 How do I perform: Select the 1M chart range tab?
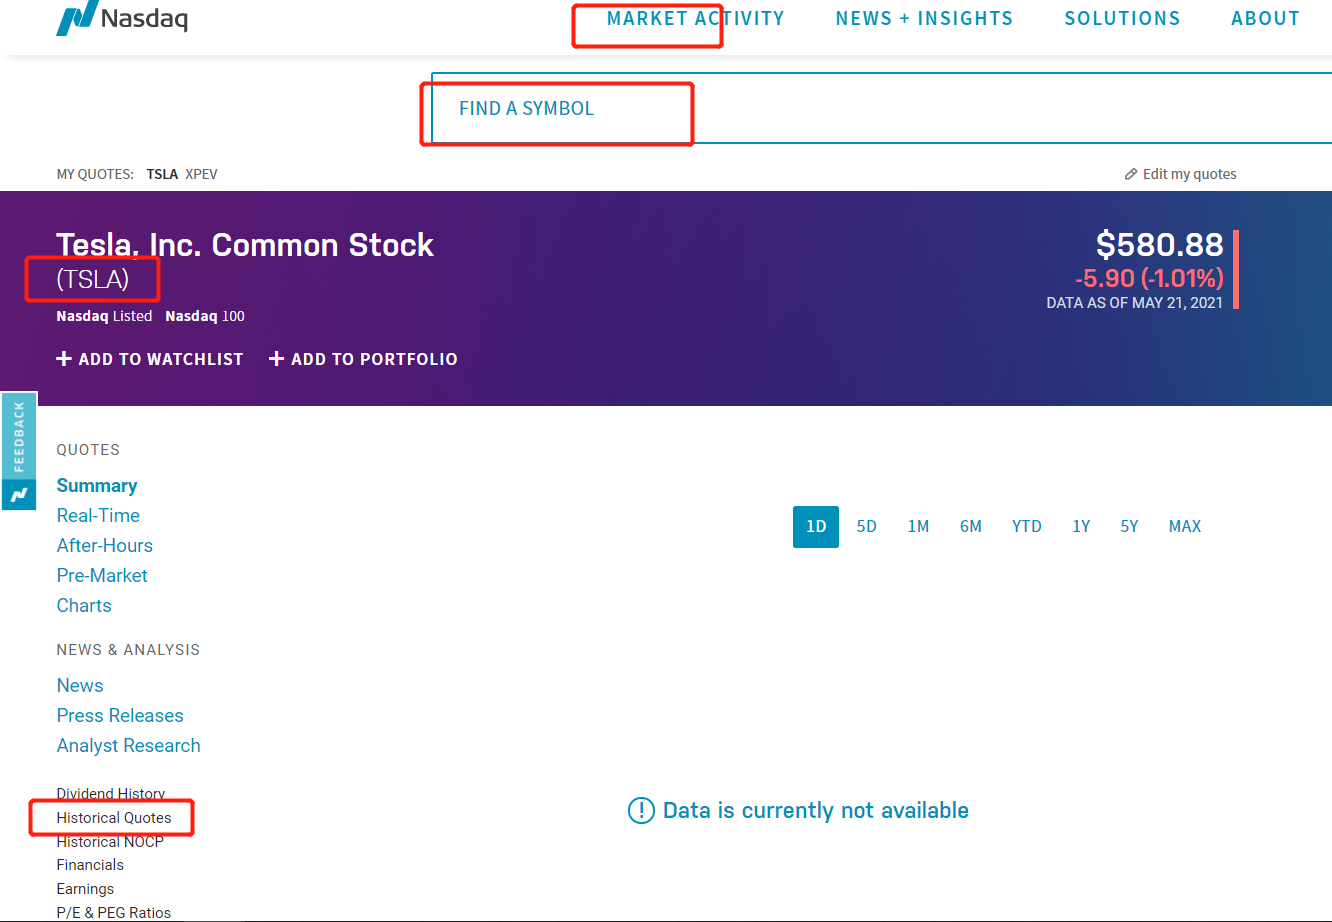[x=918, y=527]
